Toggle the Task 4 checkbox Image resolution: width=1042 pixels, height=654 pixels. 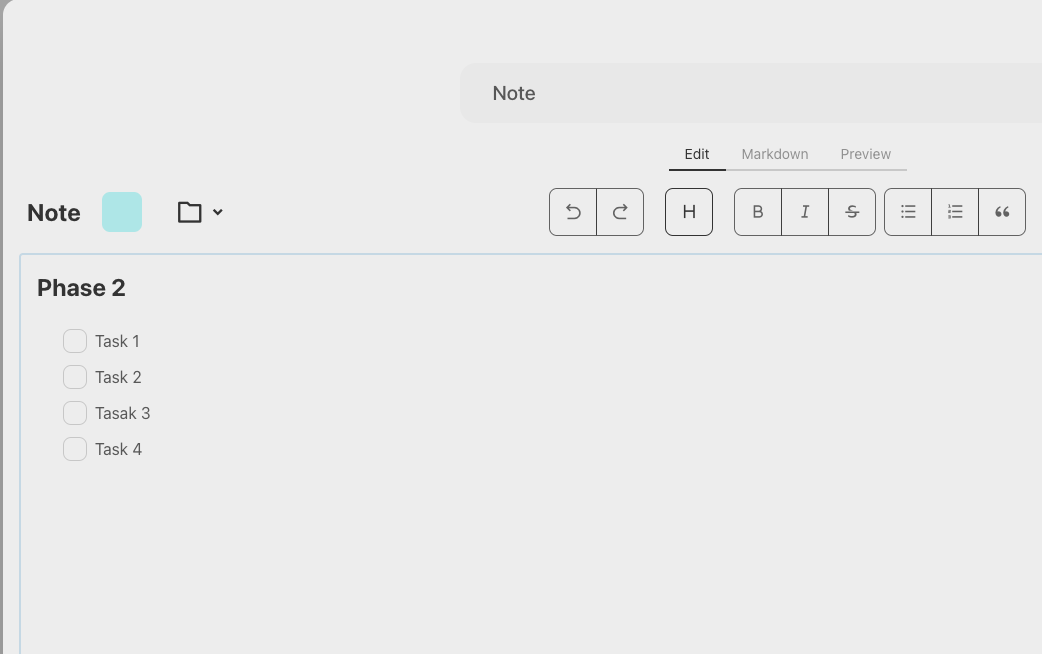[x=75, y=449]
